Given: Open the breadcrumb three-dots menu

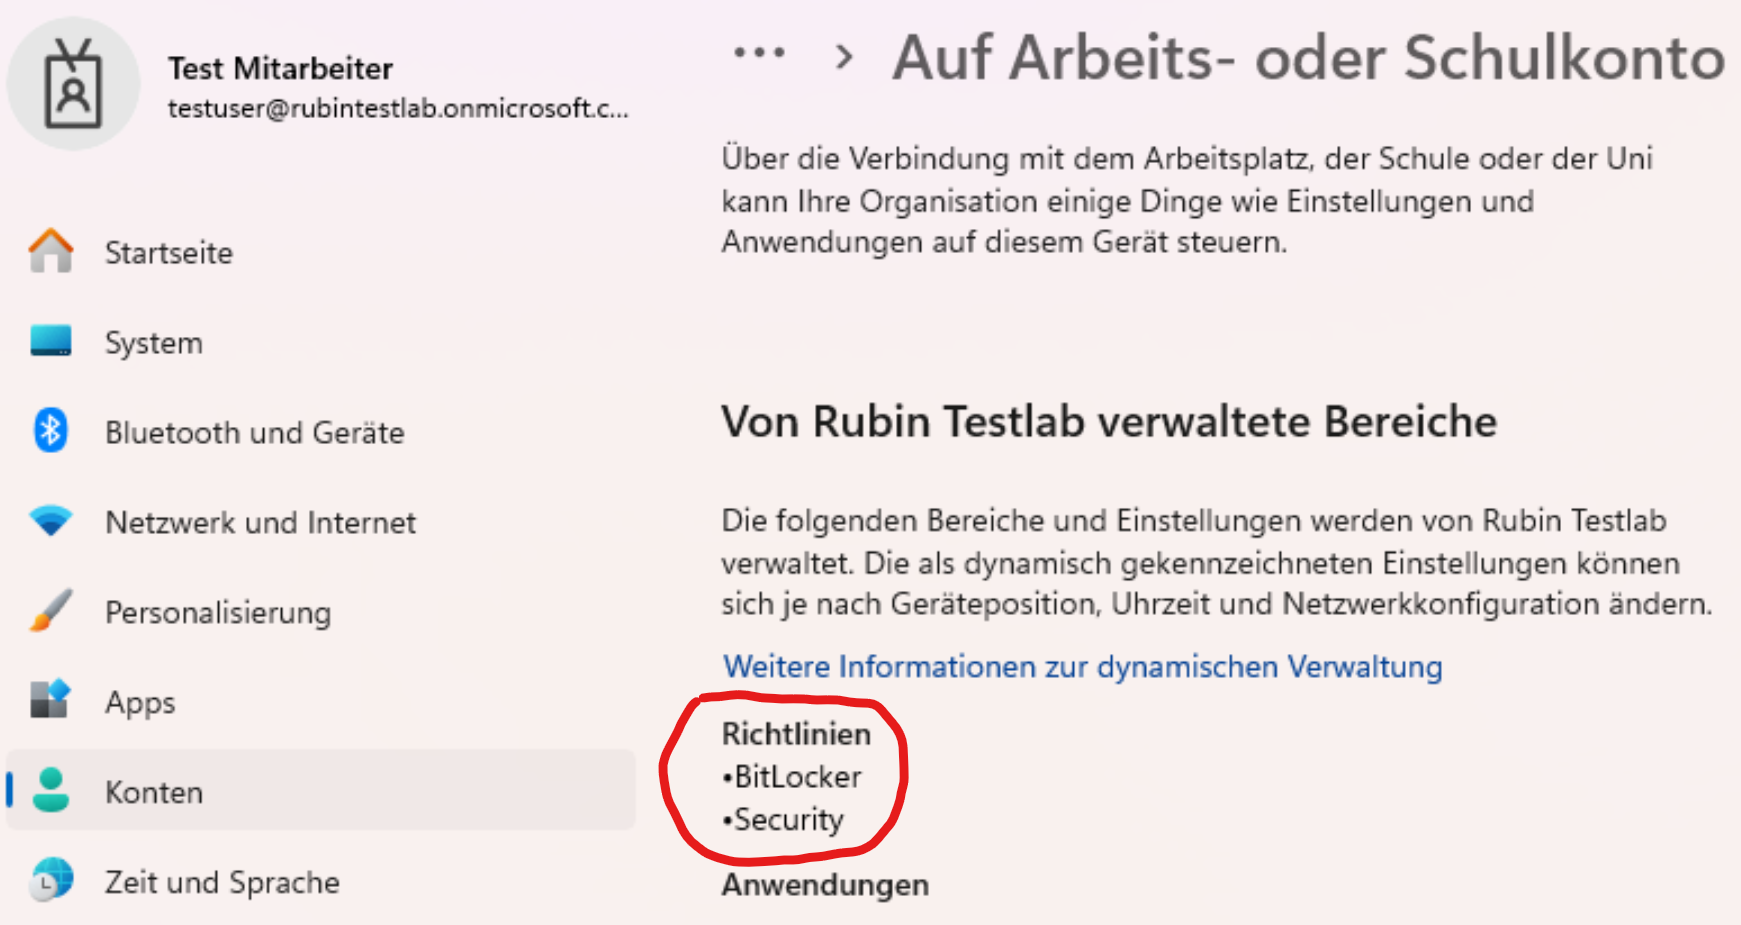Looking at the screenshot, I should point(759,53).
